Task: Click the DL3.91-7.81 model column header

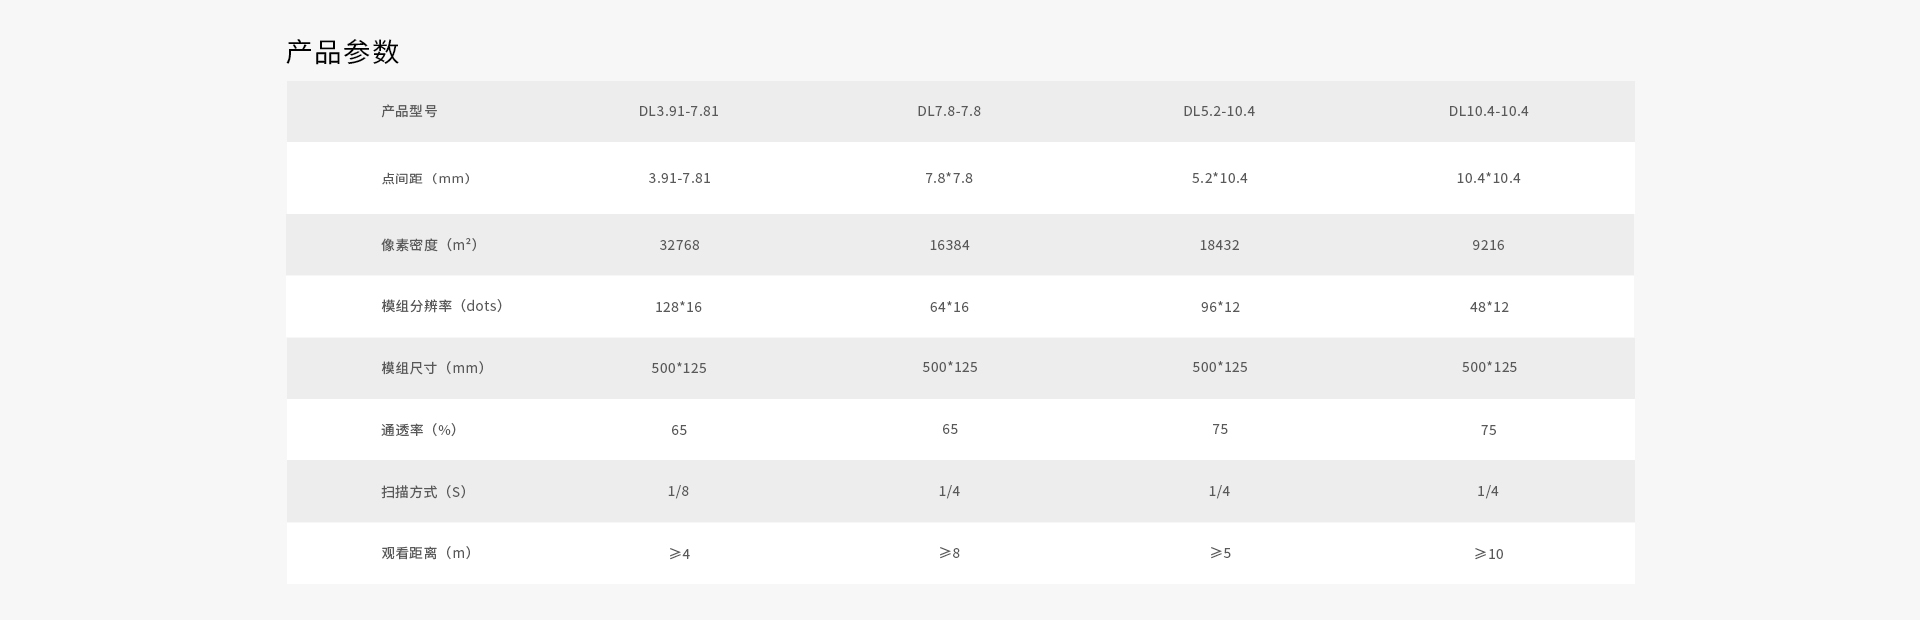Action: [x=679, y=111]
